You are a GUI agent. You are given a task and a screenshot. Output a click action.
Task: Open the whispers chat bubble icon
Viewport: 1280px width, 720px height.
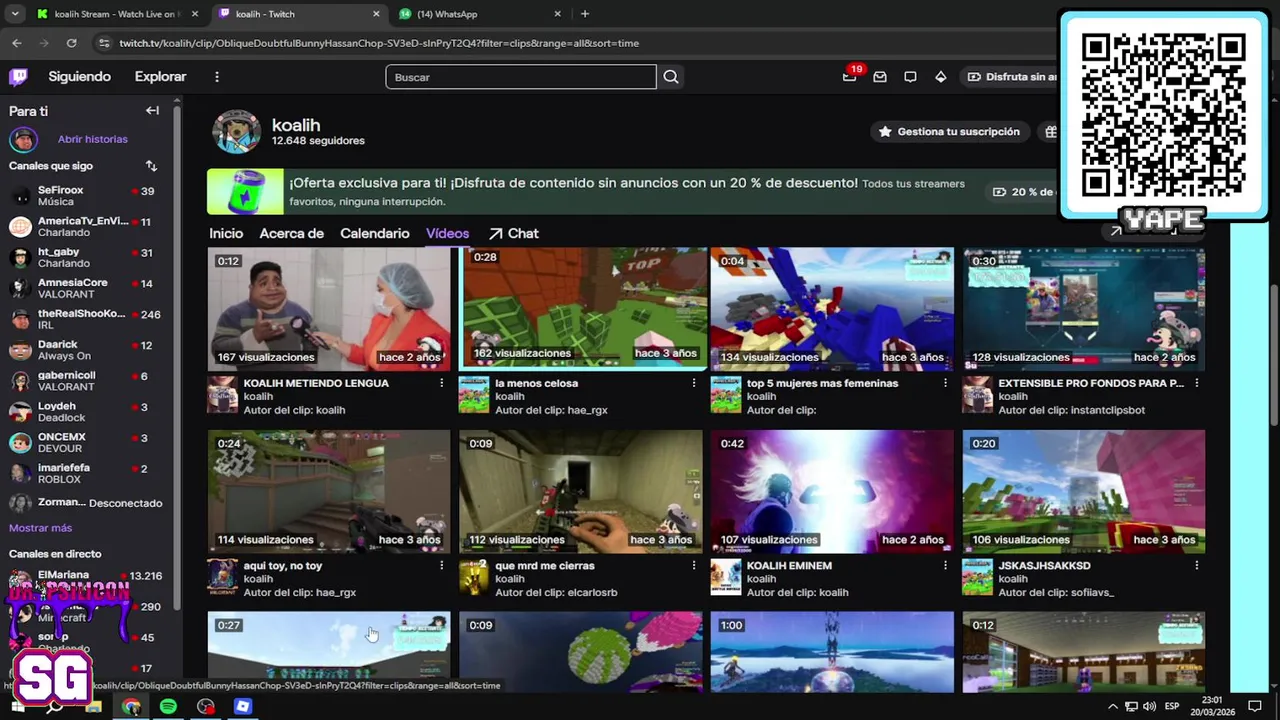[910, 77]
